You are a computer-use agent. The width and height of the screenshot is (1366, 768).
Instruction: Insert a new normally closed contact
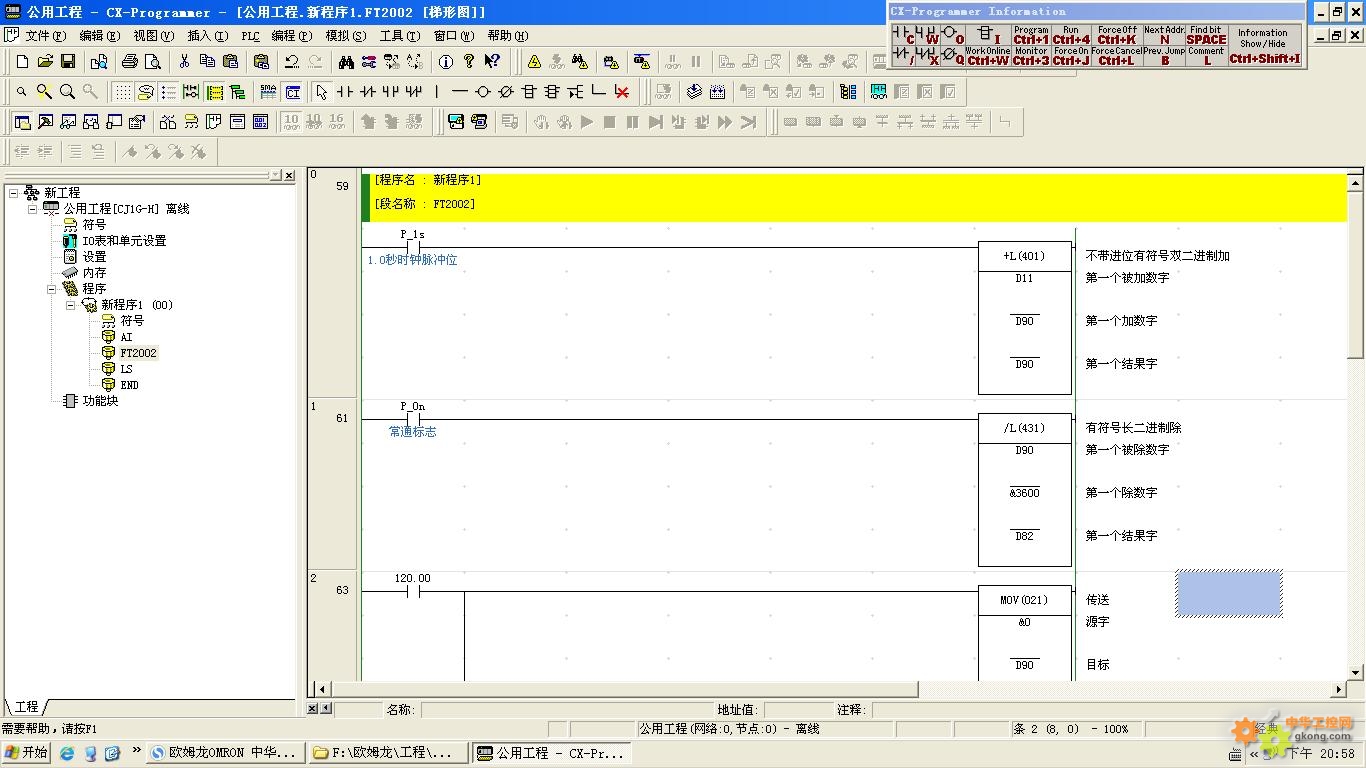367,92
